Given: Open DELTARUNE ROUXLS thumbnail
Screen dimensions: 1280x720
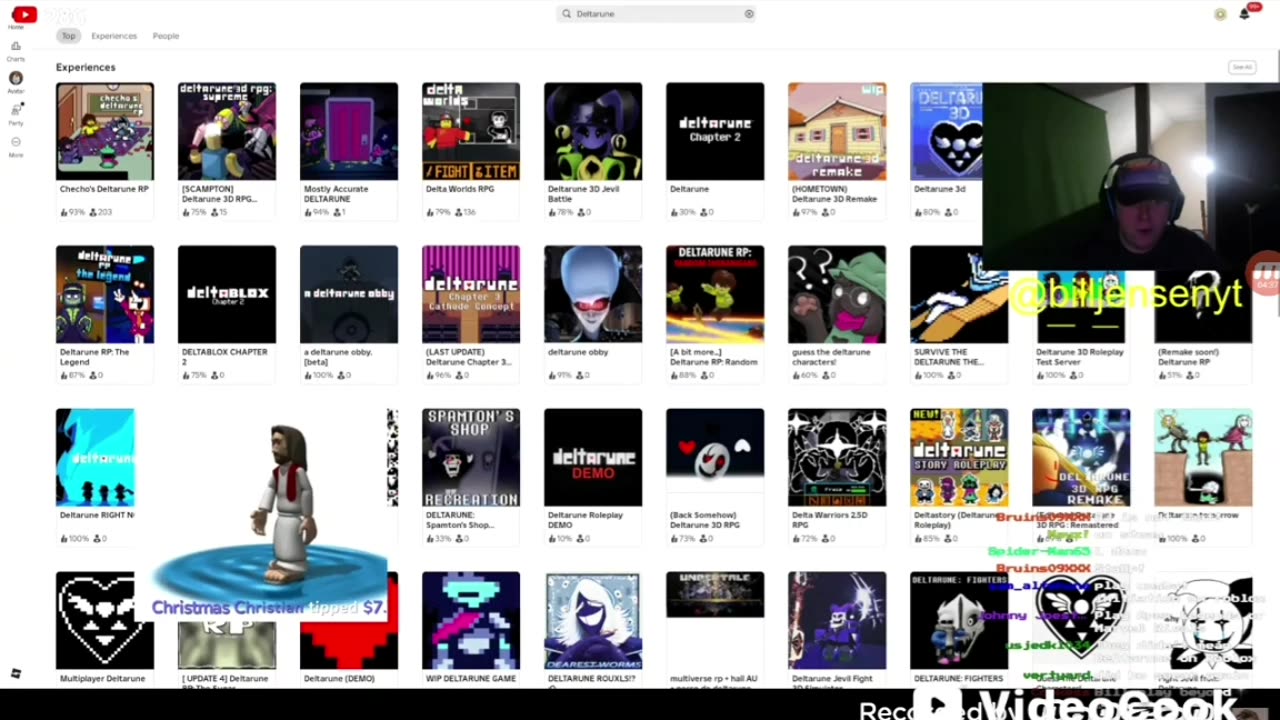Looking at the screenshot, I should coord(593,620).
